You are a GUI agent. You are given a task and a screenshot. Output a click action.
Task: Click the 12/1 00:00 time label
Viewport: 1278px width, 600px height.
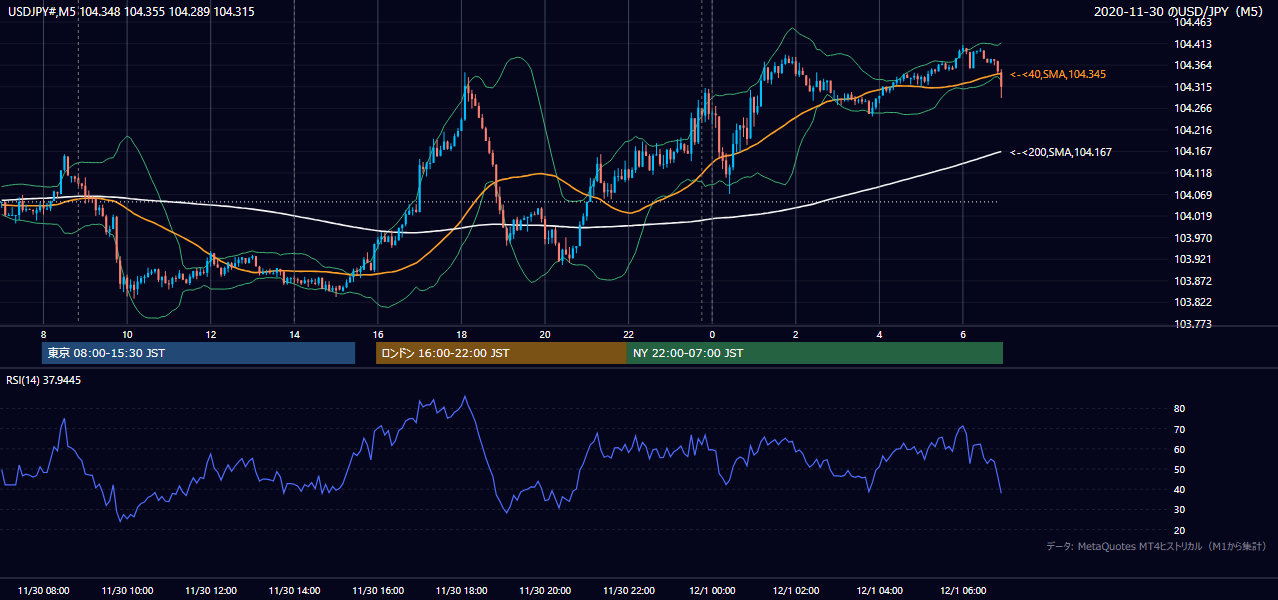pos(712,591)
